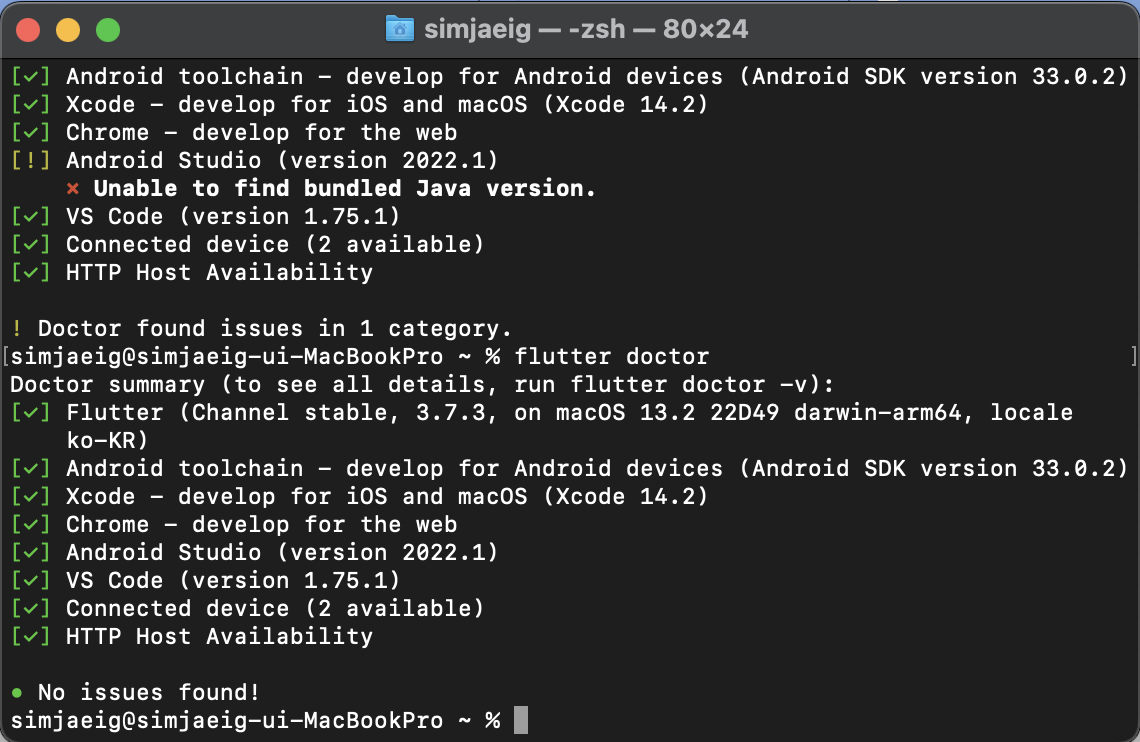1140x742 pixels.
Task: Click the block cursor at the final prompt
Action: (x=520, y=720)
